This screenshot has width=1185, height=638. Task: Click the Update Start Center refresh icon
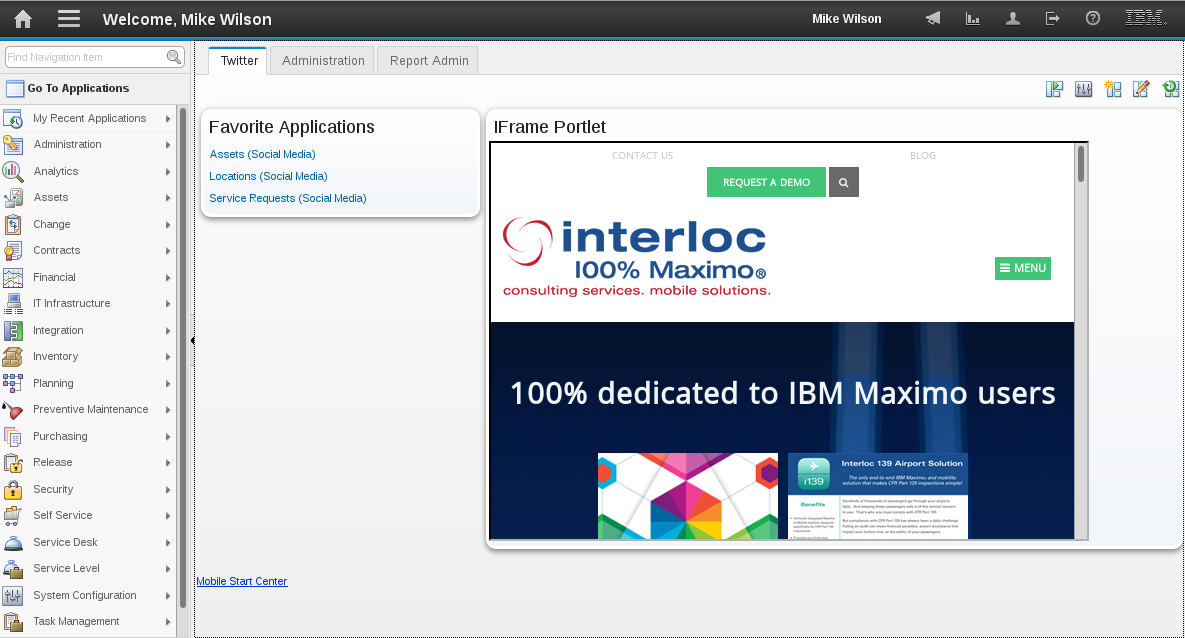pos(1170,89)
